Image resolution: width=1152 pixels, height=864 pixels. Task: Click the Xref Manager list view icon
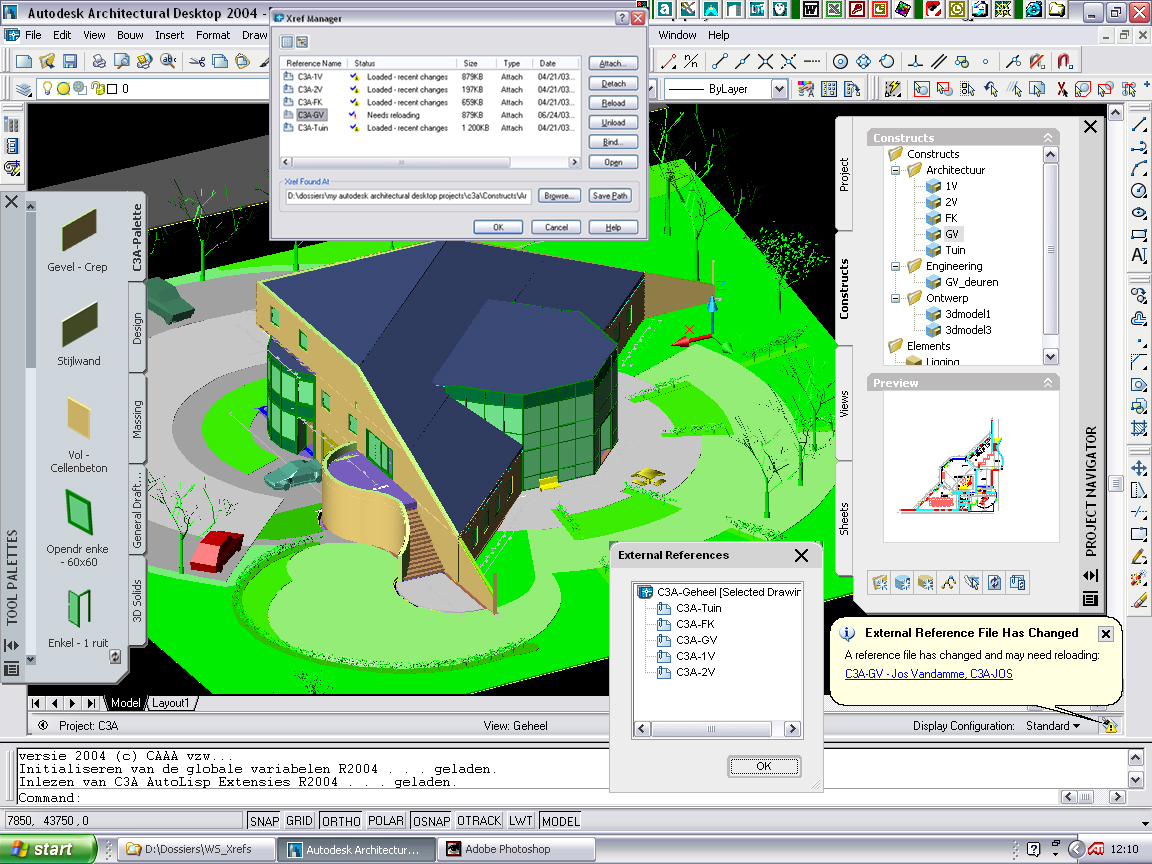click(x=287, y=42)
